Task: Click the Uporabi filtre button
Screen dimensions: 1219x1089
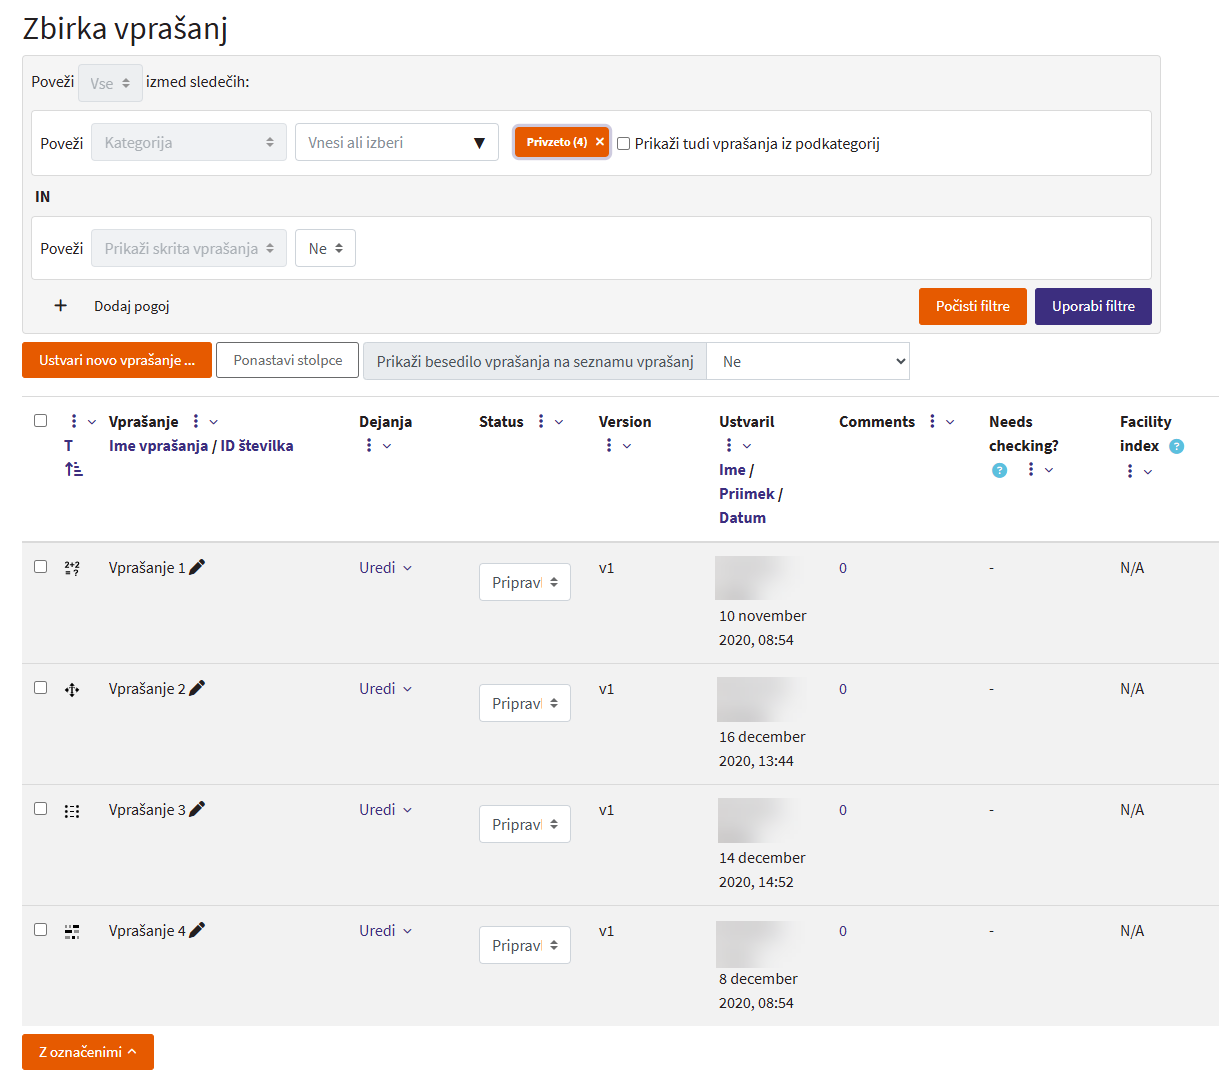Action: coord(1092,306)
